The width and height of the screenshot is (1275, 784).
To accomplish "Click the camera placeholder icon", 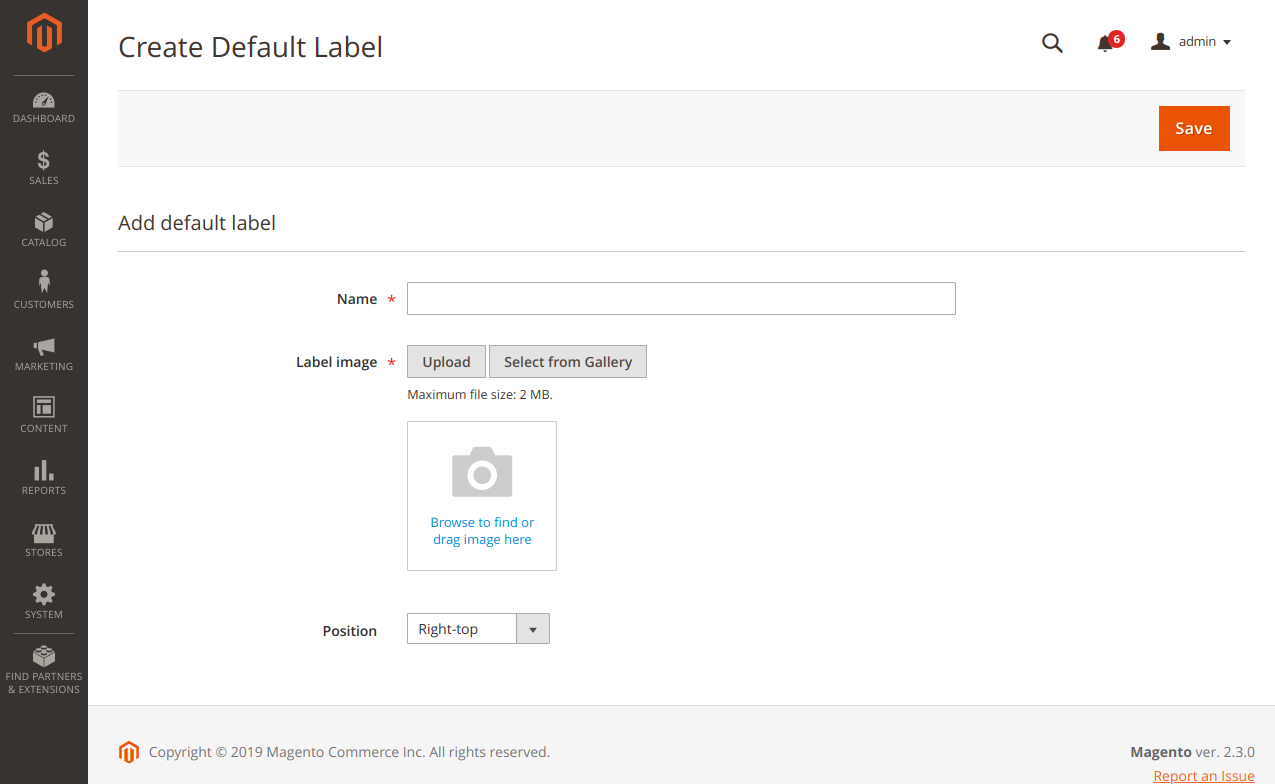I will [482, 472].
